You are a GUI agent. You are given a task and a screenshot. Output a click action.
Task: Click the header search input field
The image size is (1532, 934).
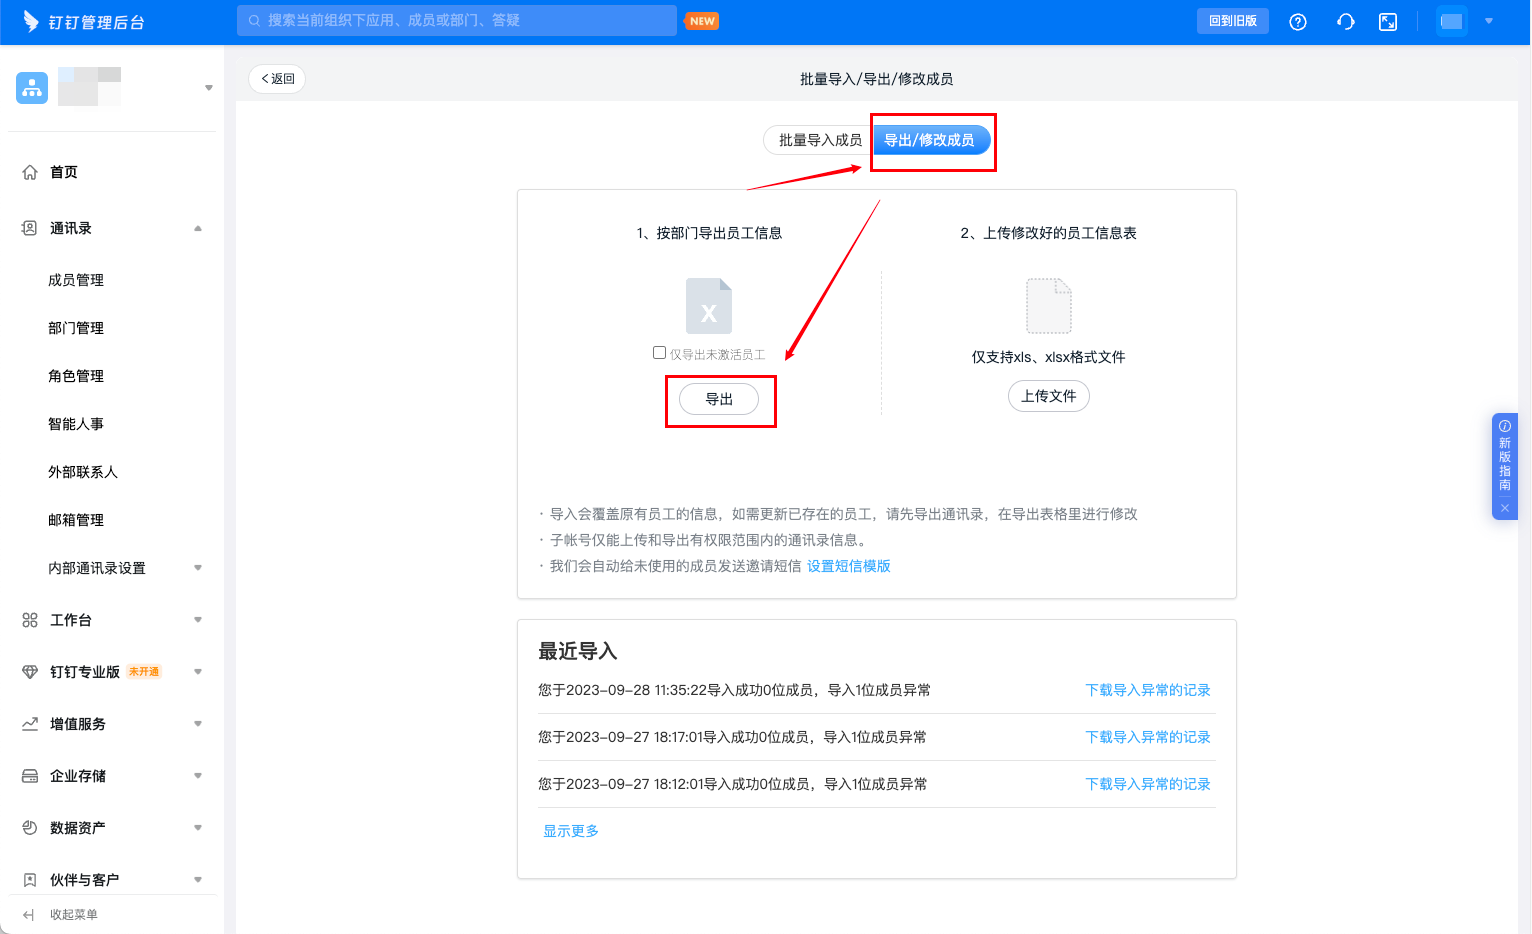[x=457, y=20]
